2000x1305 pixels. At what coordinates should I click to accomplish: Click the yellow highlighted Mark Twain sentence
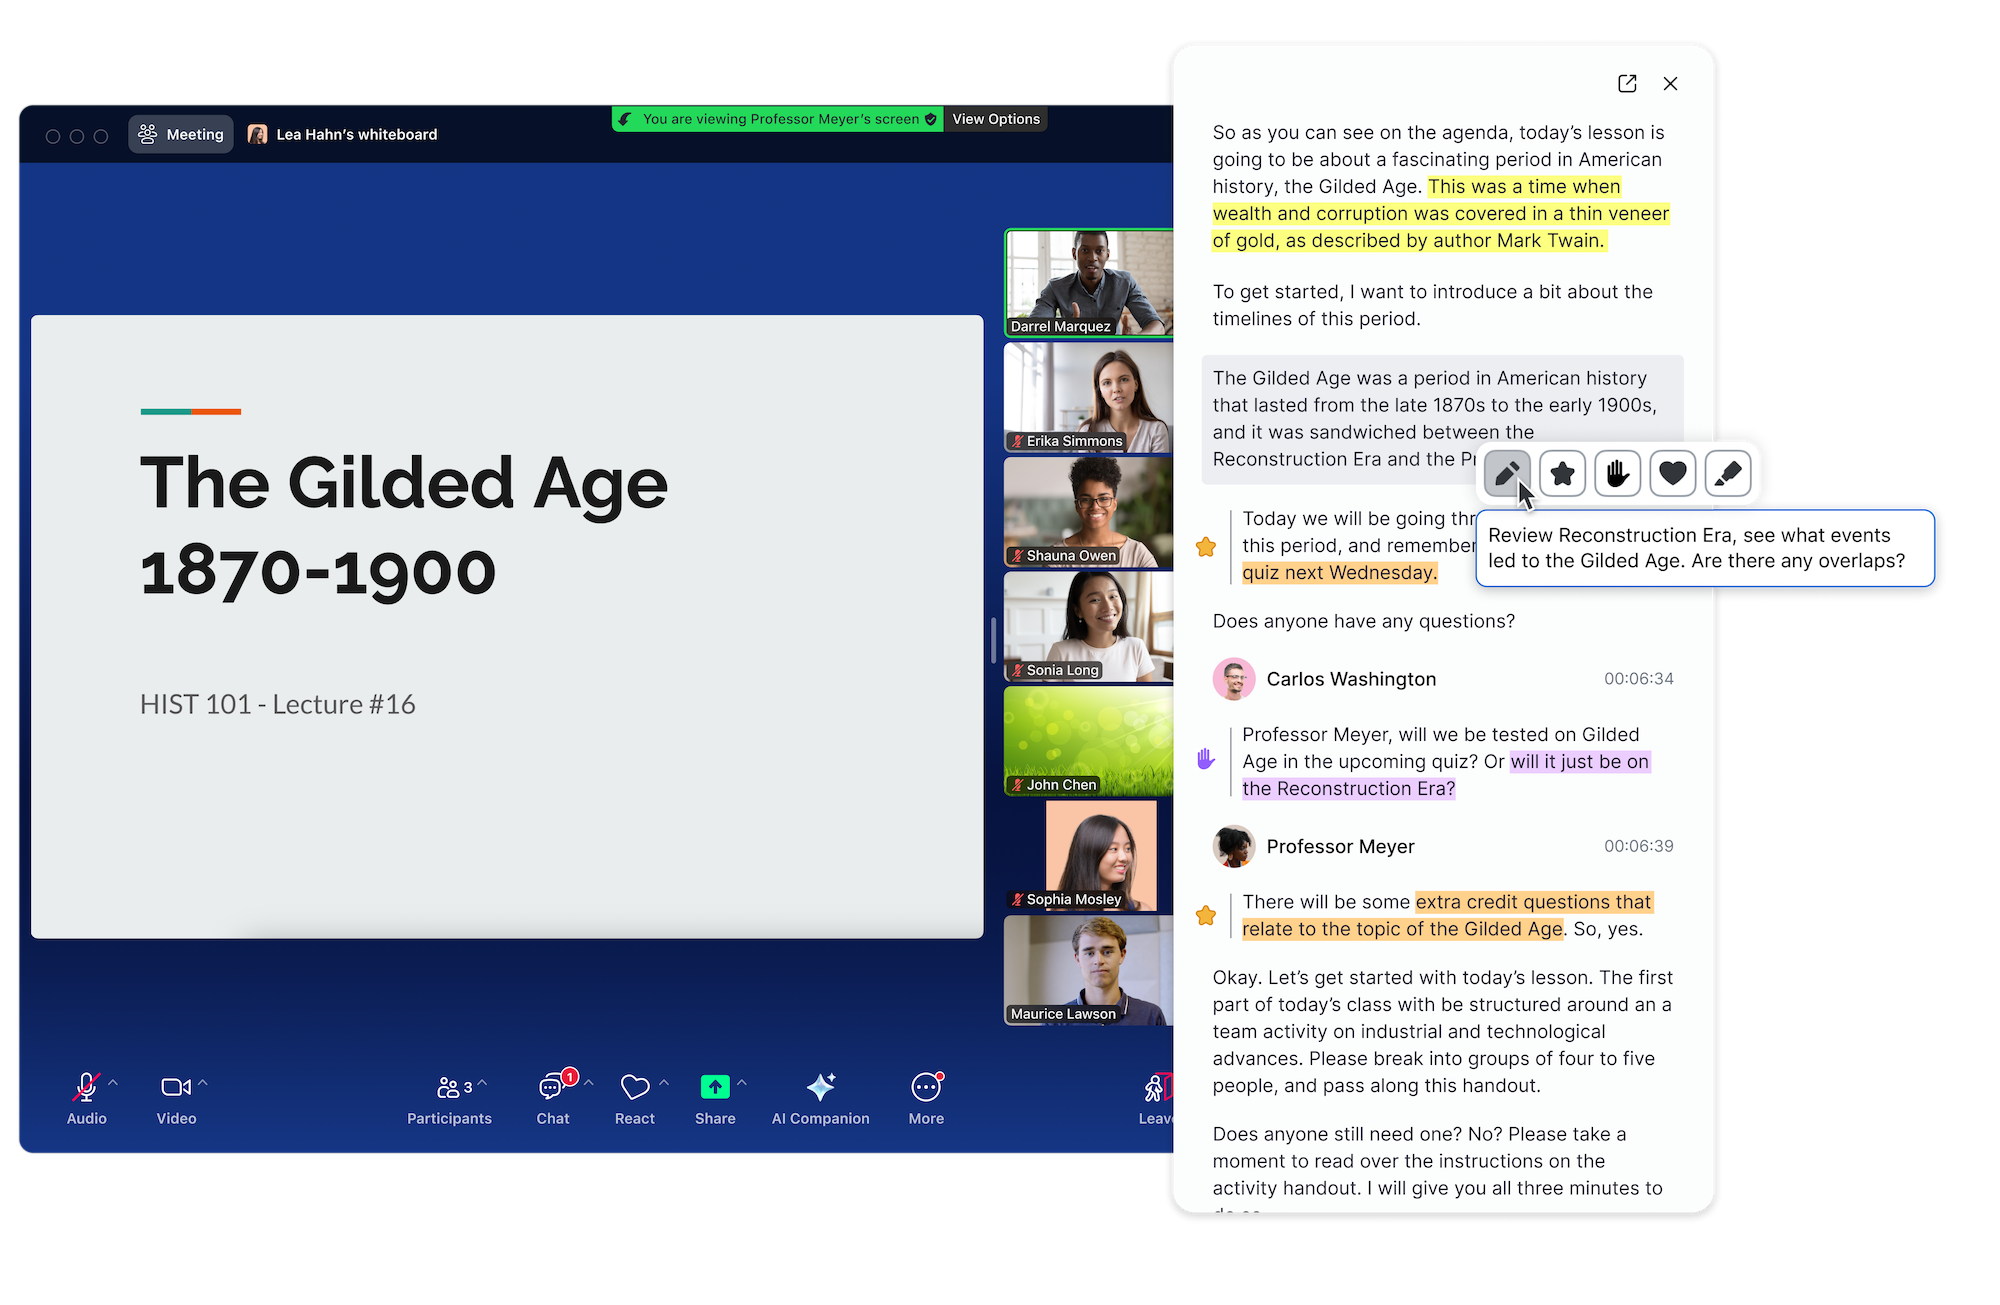(1441, 213)
